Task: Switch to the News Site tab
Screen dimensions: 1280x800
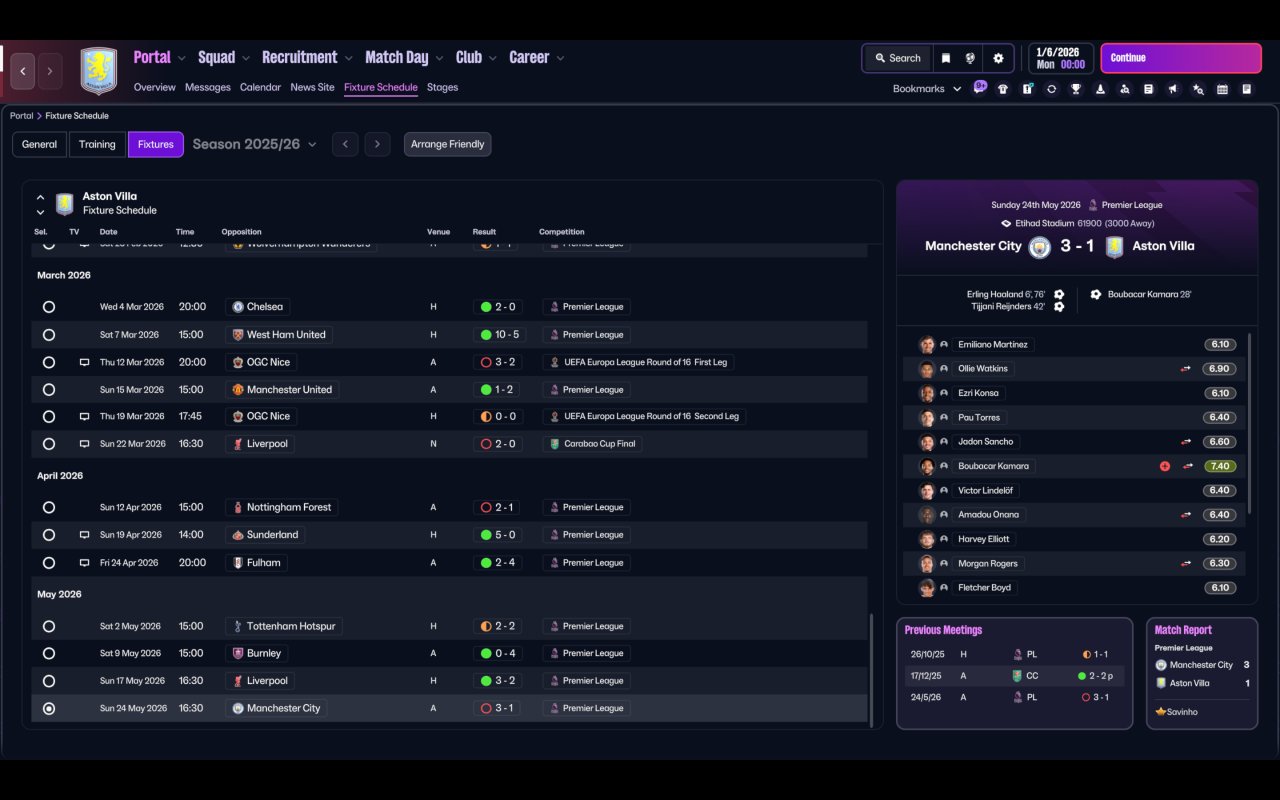Action: click(312, 87)
